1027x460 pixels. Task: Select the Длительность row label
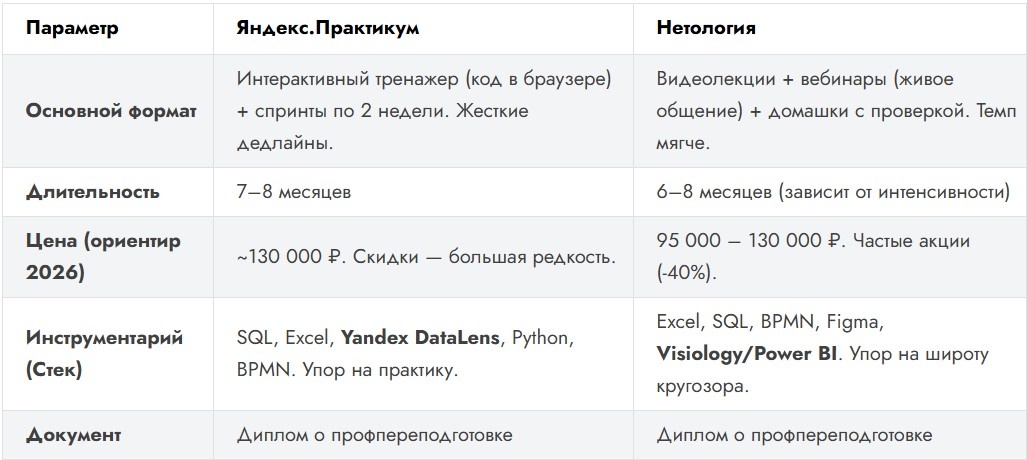[x=92, y=193]
